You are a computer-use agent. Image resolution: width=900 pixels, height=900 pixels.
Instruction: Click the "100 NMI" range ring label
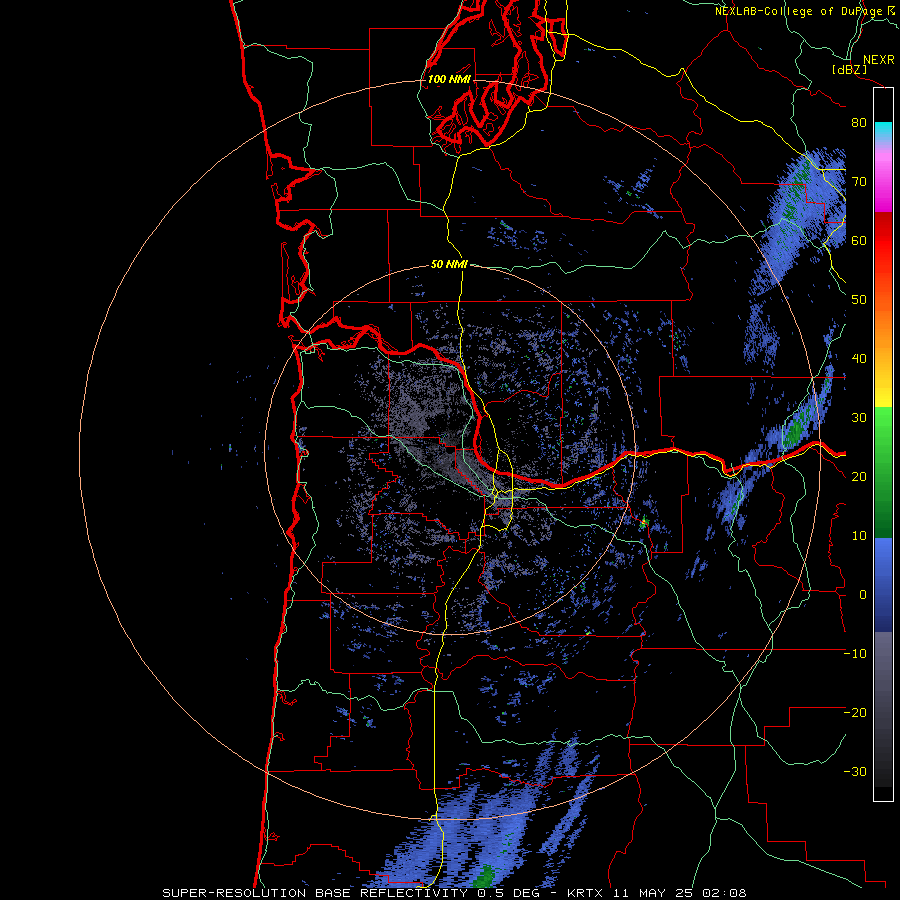click(x=449, y=79)
